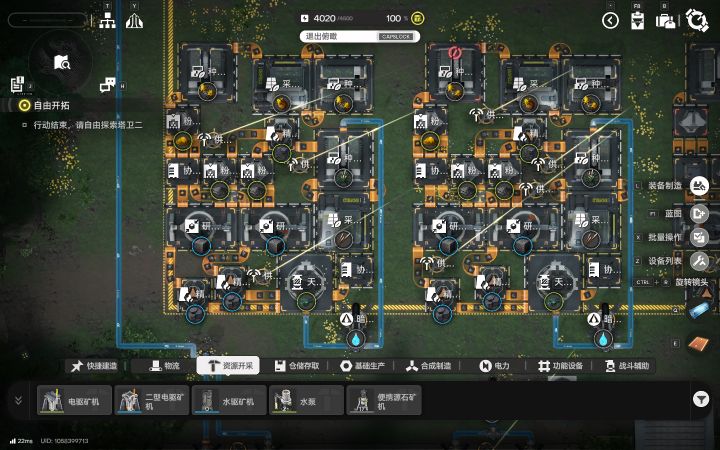Open the building filter funnel icon
This screenshot has width=720, height=450.
click(701, 399)
